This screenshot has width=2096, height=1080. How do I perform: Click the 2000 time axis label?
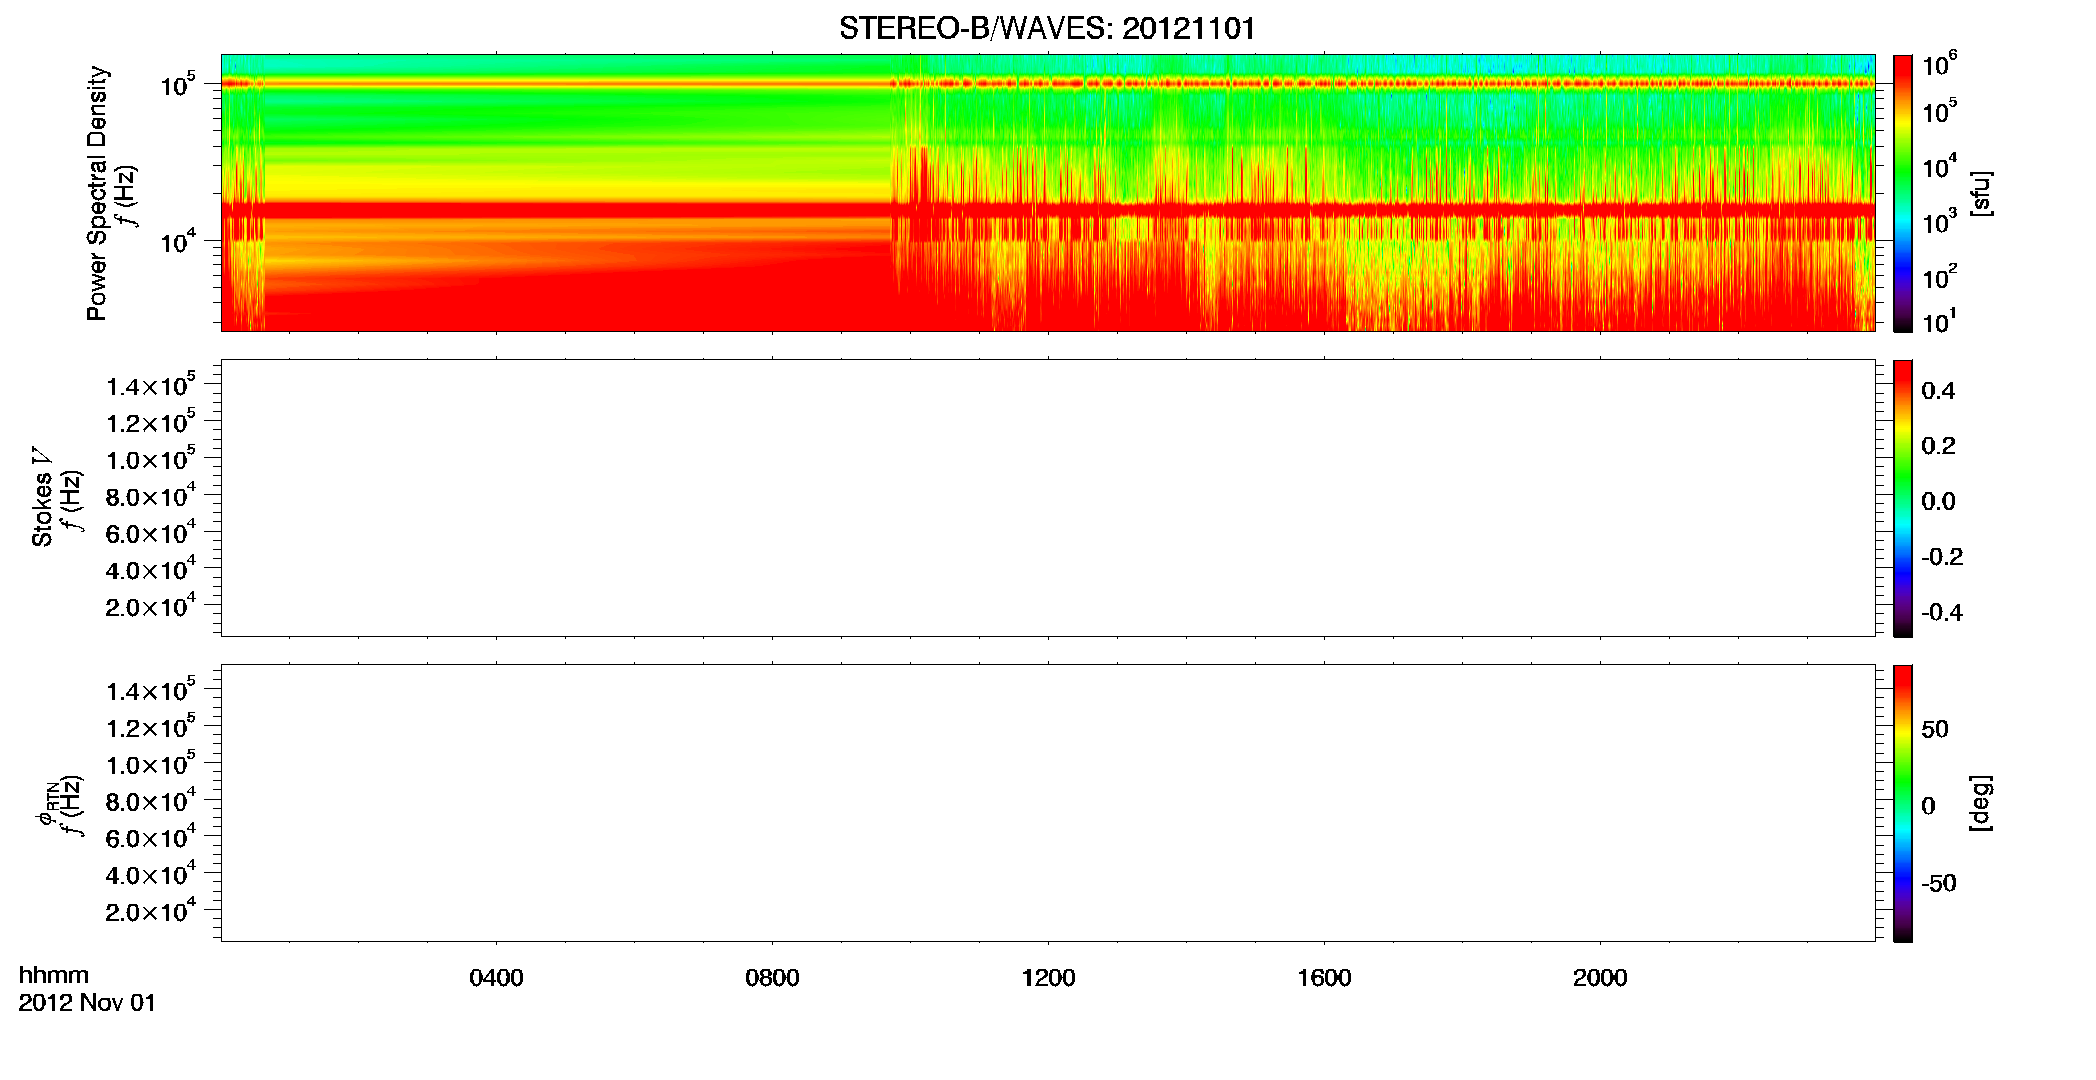click(1600, 978)
